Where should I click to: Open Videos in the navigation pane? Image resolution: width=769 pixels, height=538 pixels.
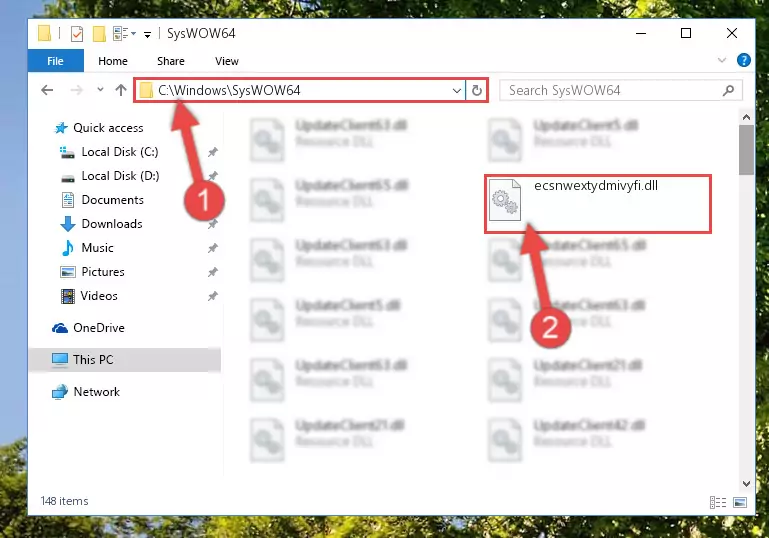[x=99, y=296]
